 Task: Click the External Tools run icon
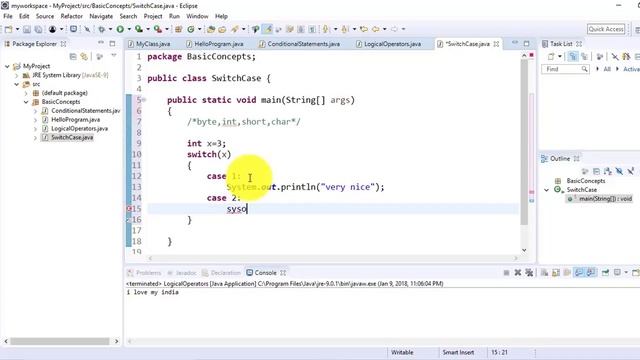click(158, 29)
